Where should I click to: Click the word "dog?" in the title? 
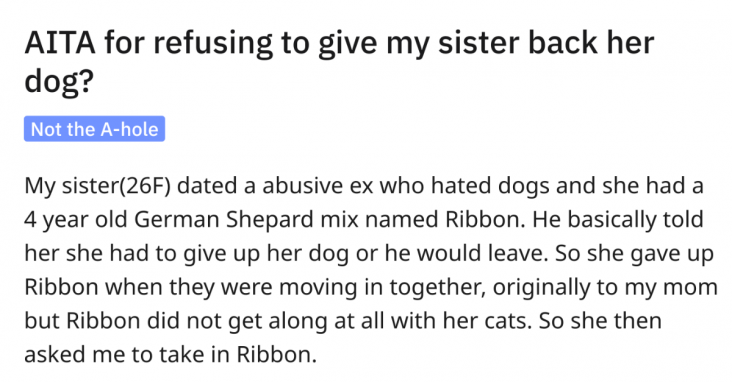[x=59, y=80]
